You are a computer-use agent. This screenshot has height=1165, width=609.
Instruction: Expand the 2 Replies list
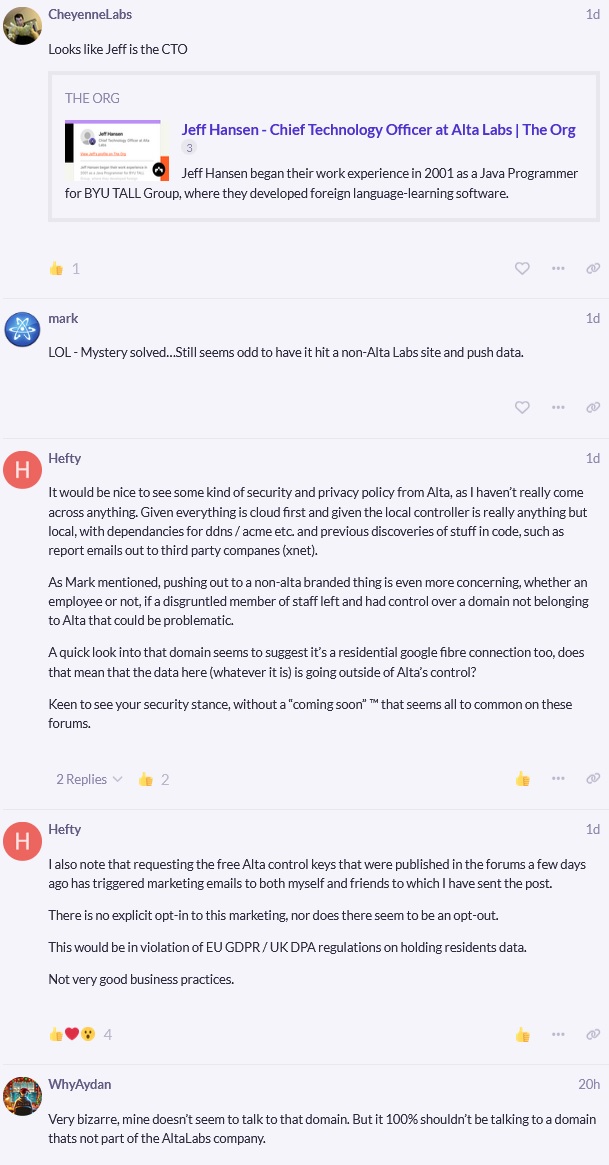(89, 779)
